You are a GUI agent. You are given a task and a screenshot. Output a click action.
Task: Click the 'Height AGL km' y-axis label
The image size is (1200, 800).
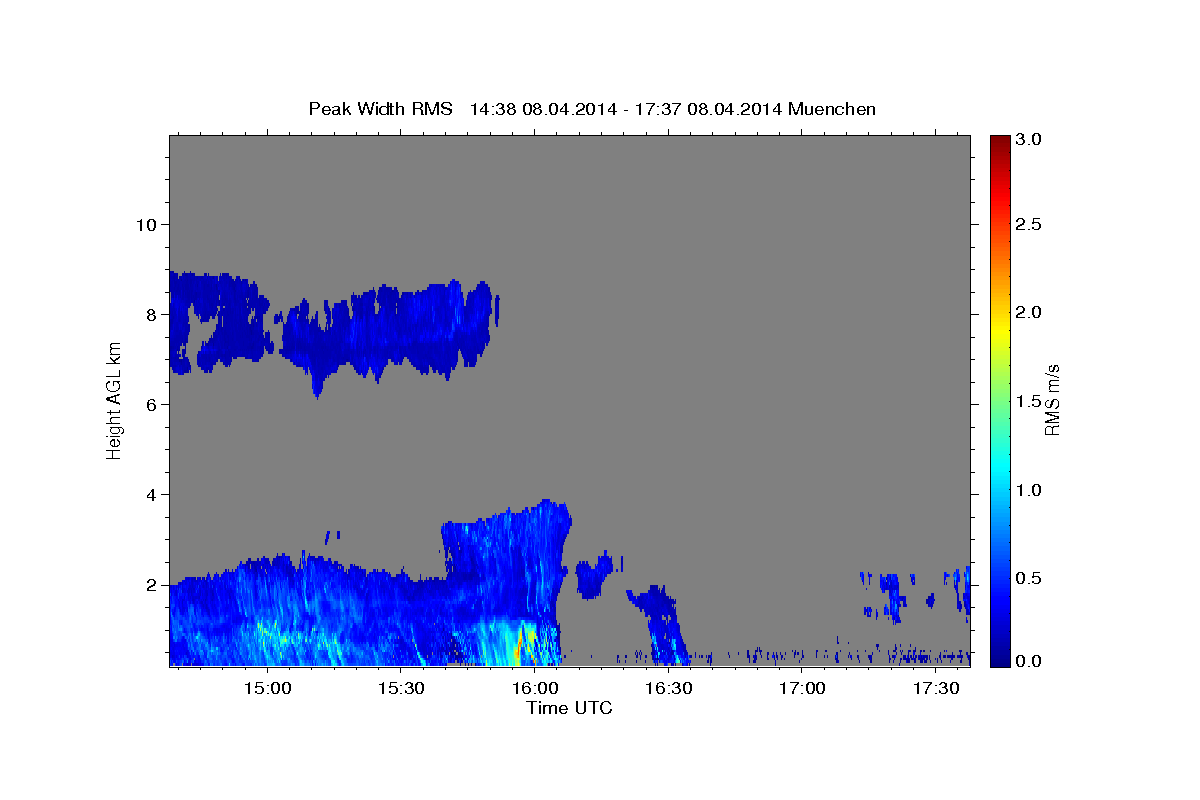coord(114,400)
